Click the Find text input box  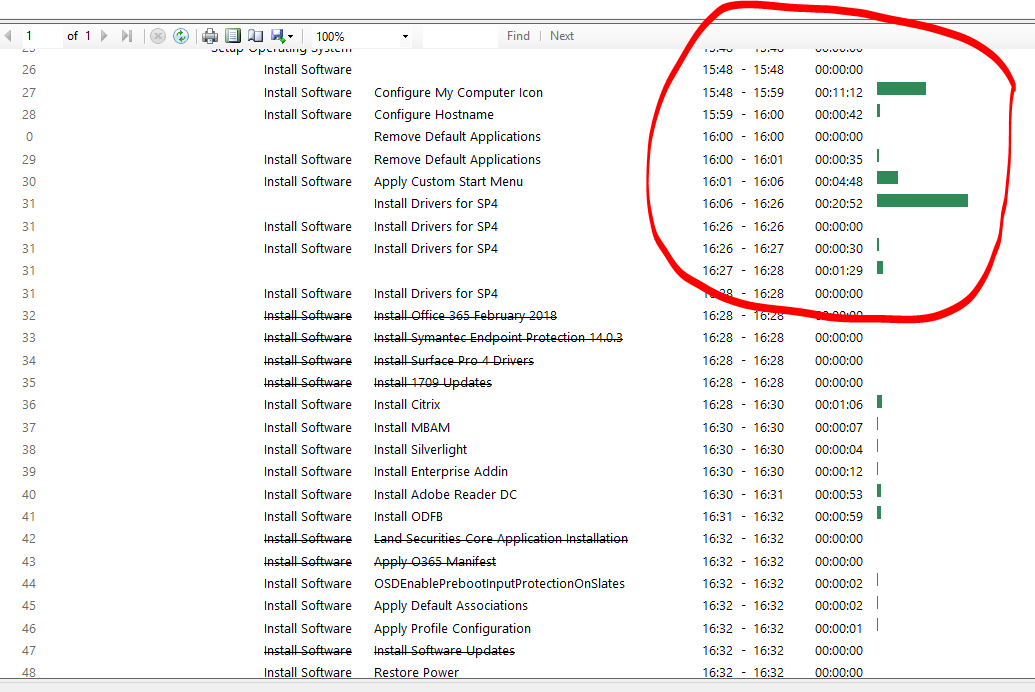pos(460,36)
